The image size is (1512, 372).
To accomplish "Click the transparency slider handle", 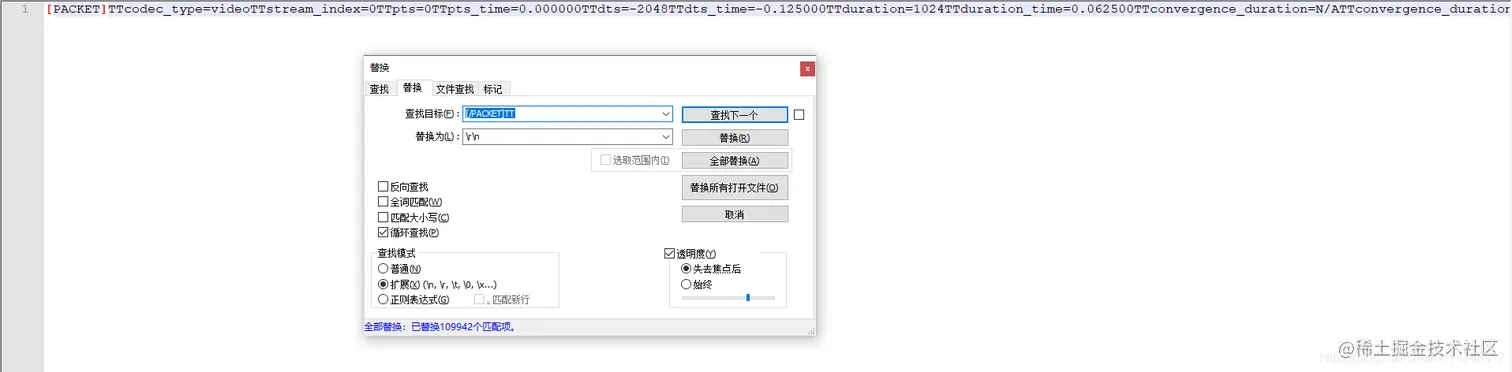I will pos(748,297).
